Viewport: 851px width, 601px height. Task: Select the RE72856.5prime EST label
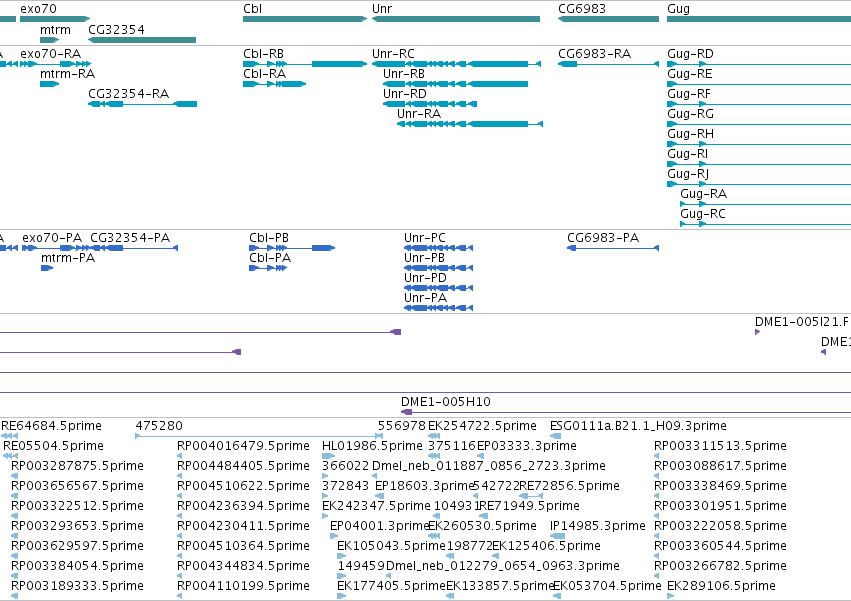tap(569, 486)
